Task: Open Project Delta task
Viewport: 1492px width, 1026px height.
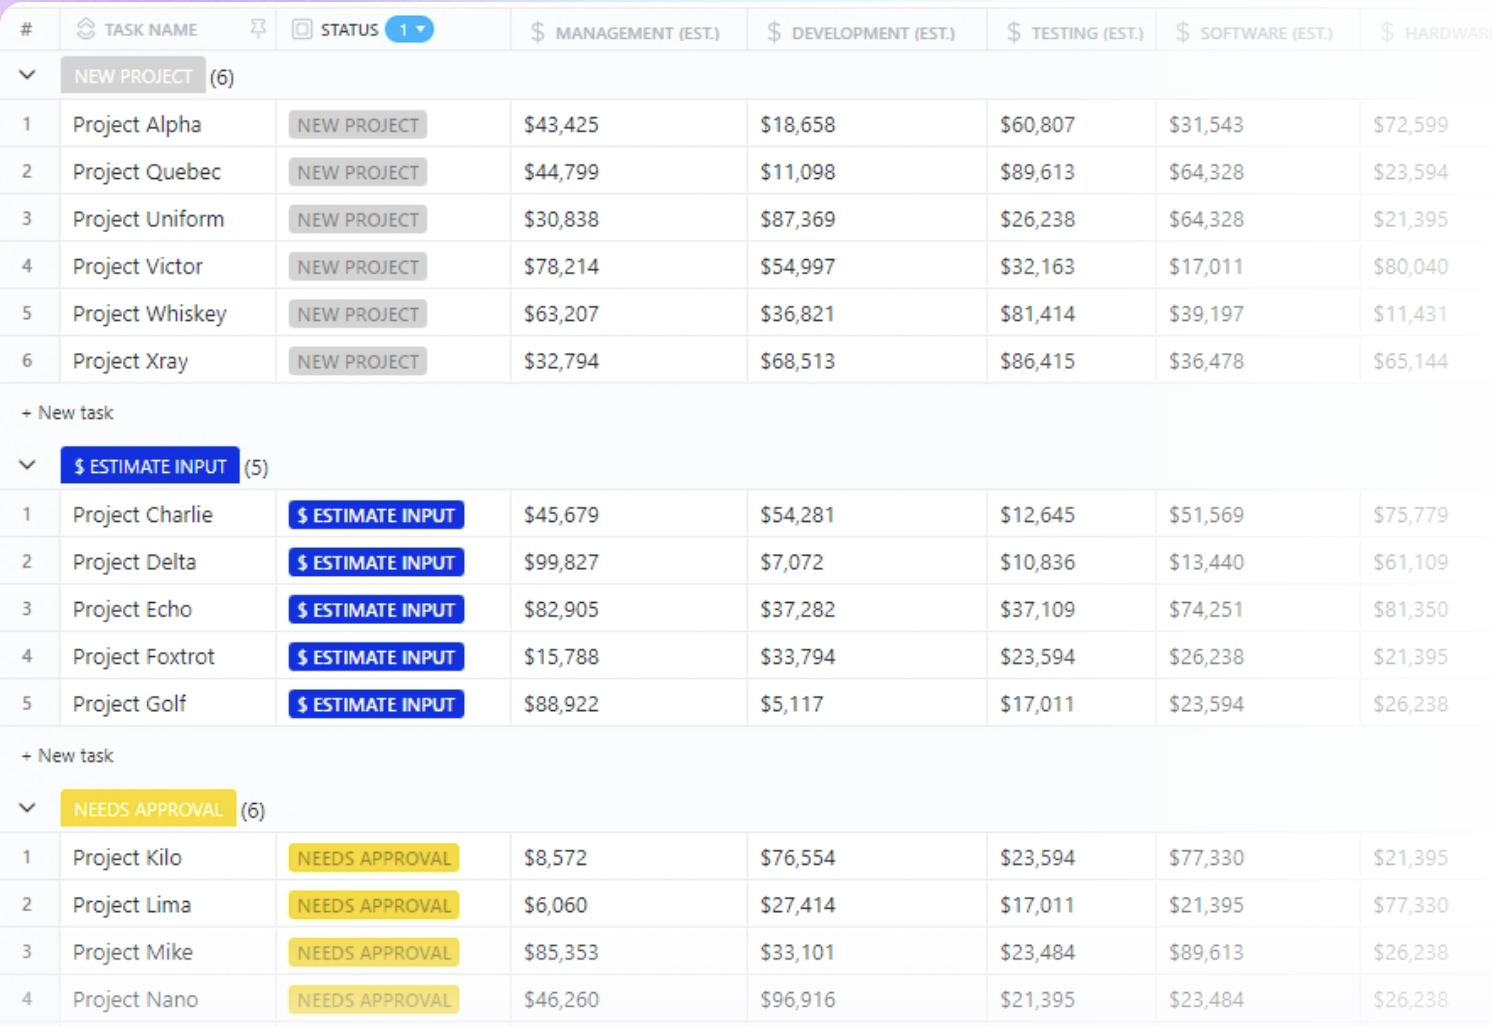Action: (x=134, y=561)
